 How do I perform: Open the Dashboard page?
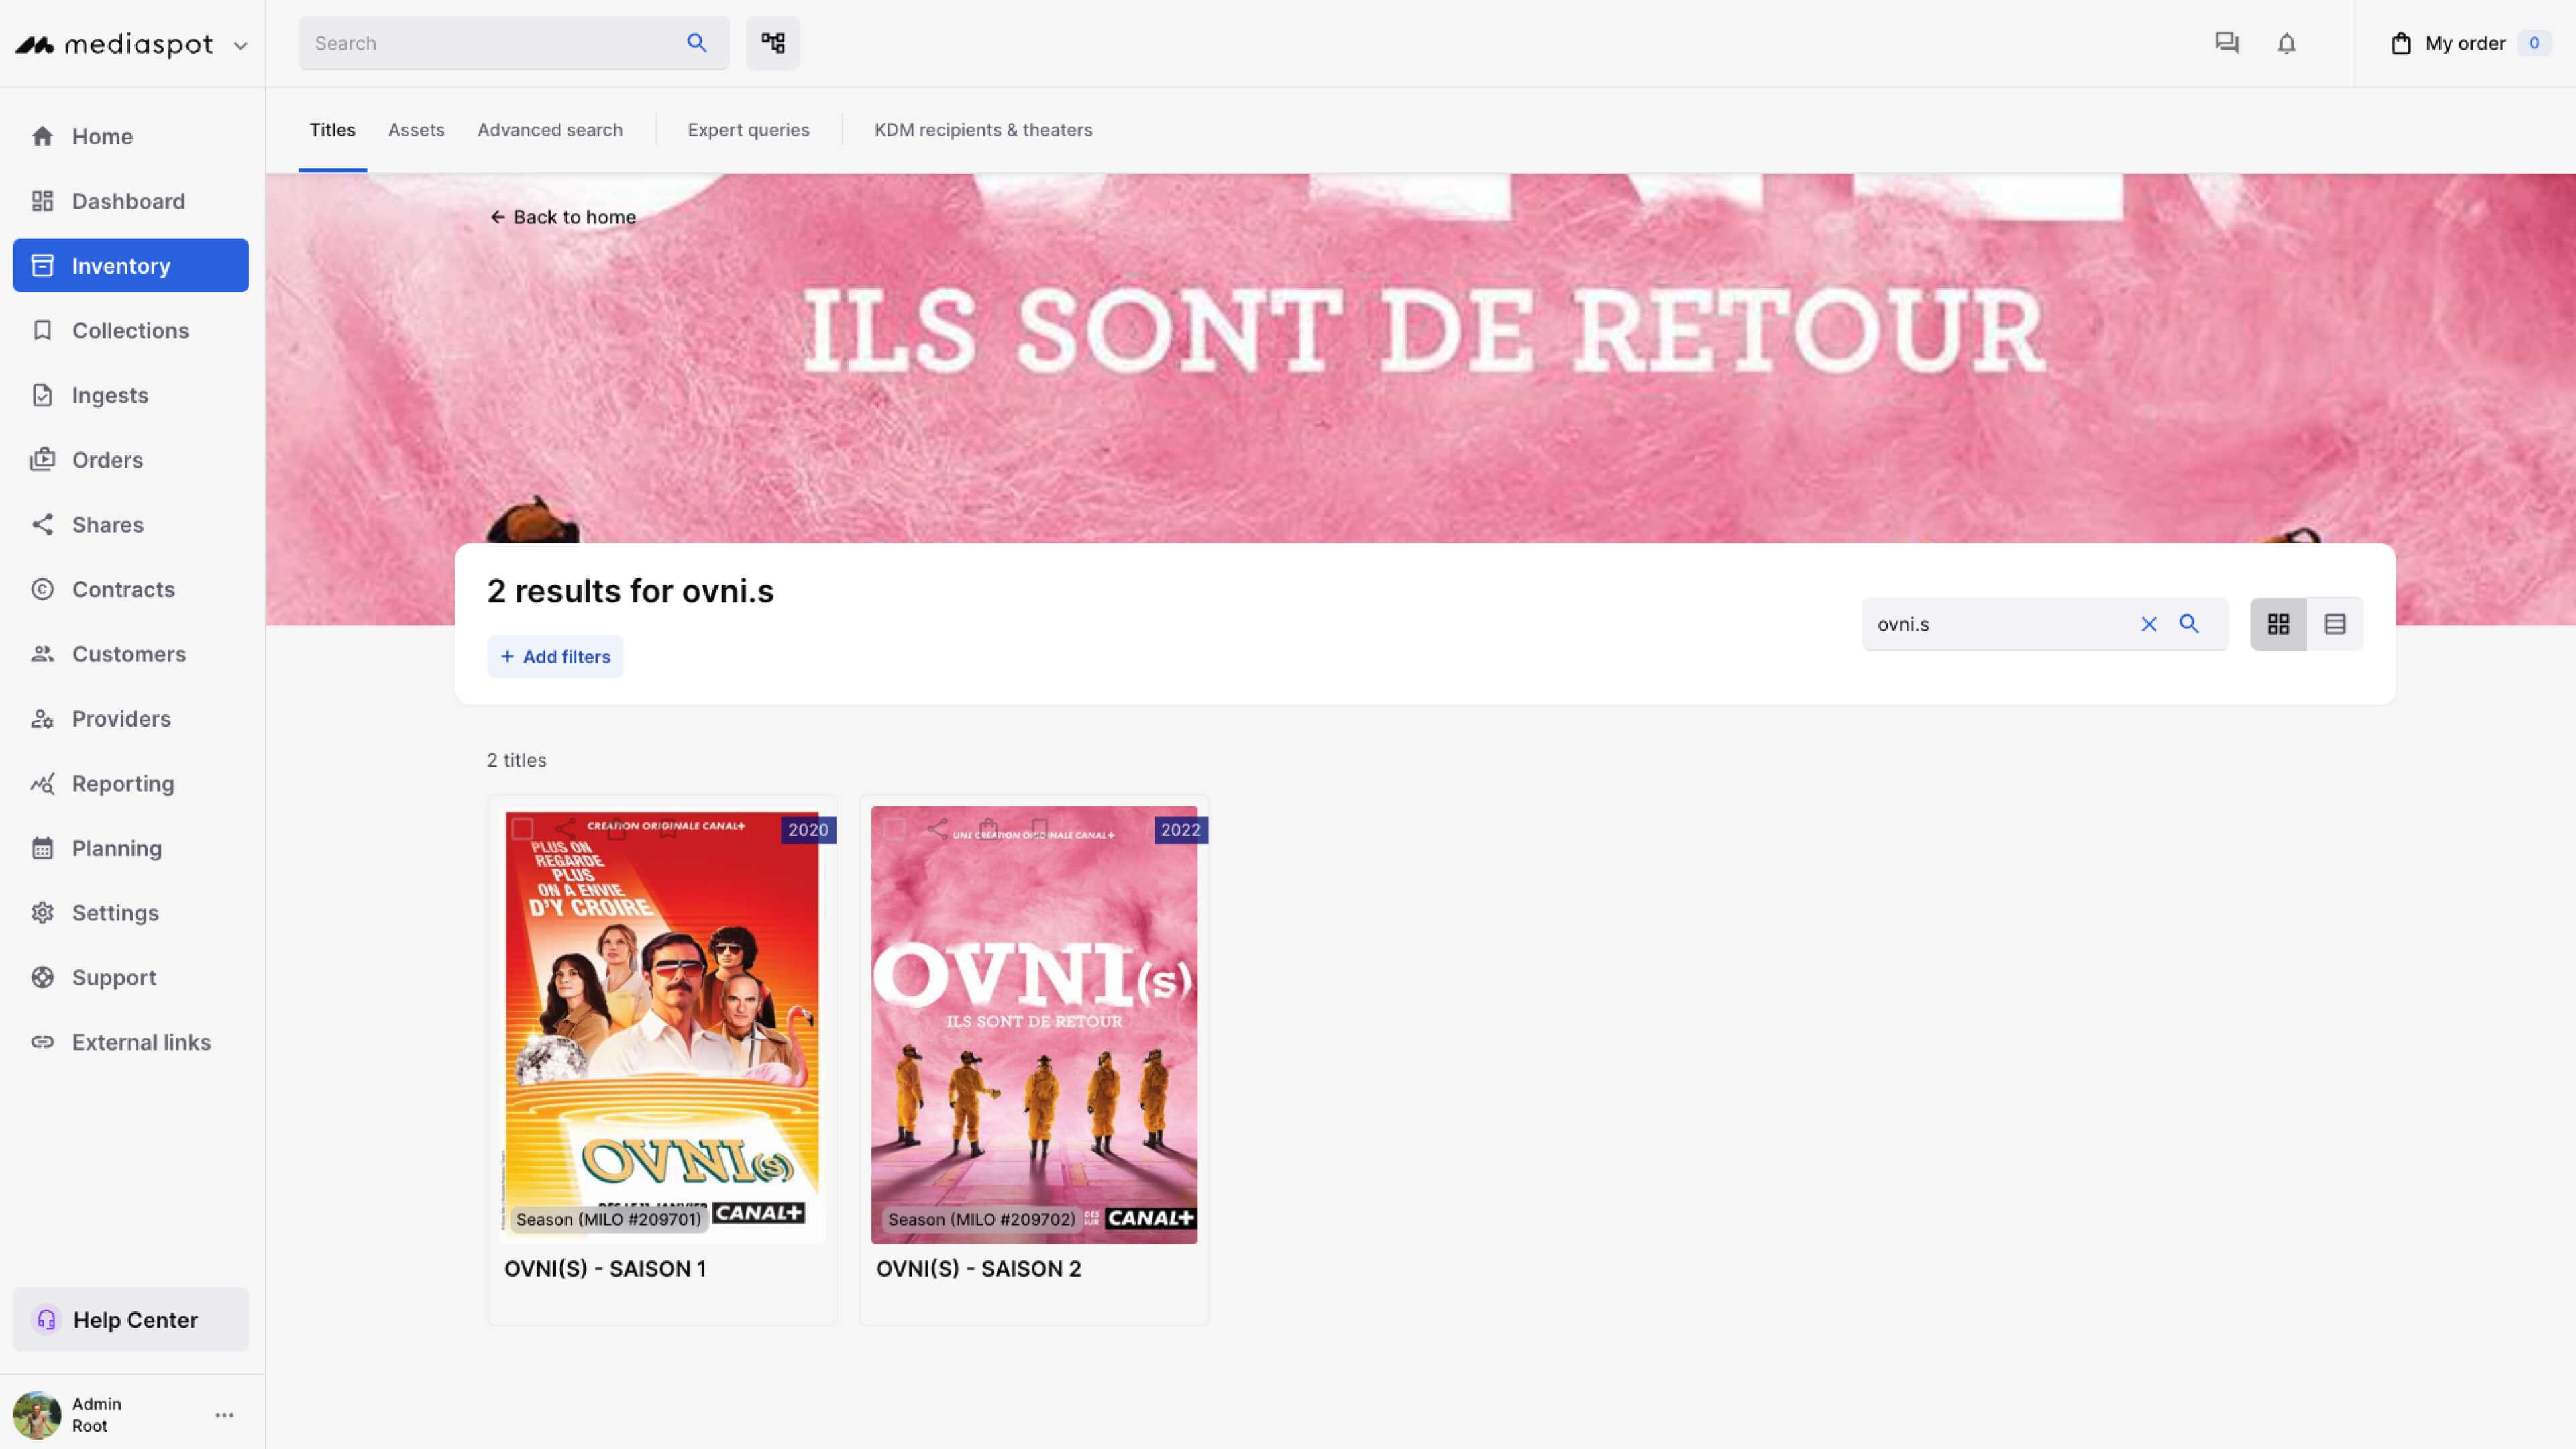pyautogui.click(x=130, y=201)
